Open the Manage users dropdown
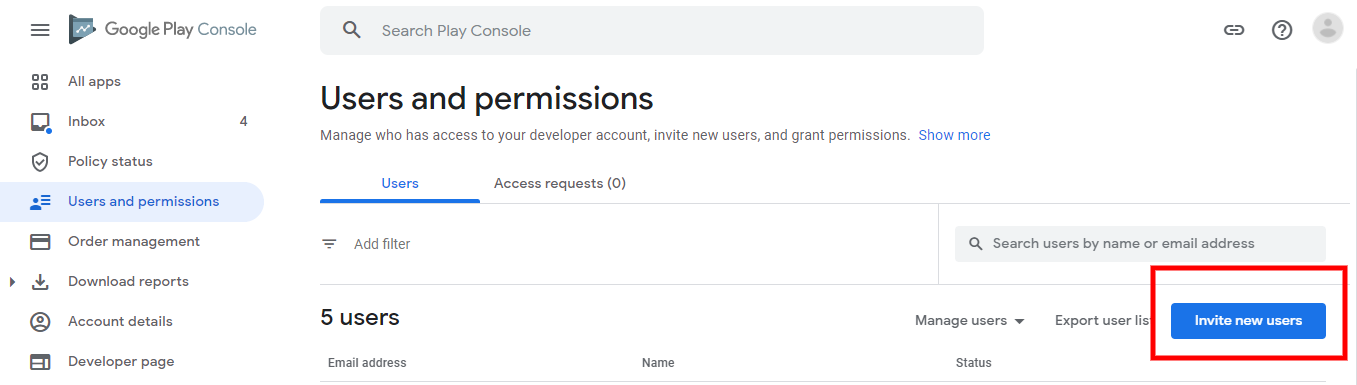1357x385 pixels. pos(970,321)
